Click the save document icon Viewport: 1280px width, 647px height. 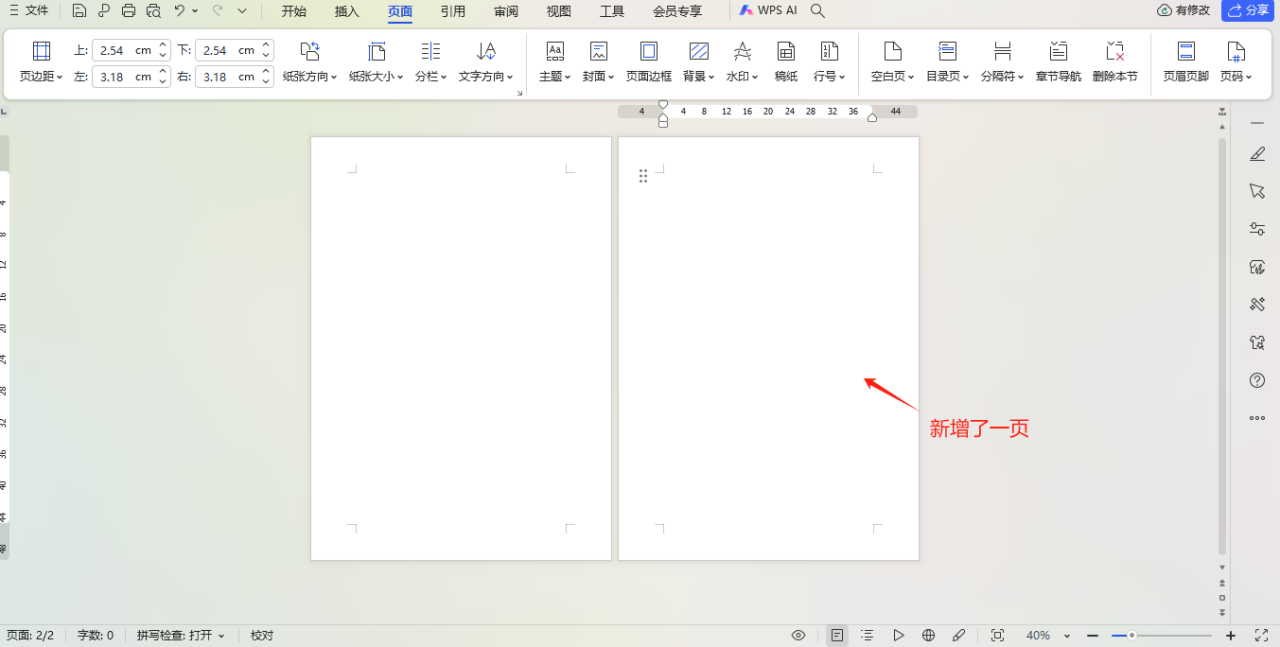[79, 11]
